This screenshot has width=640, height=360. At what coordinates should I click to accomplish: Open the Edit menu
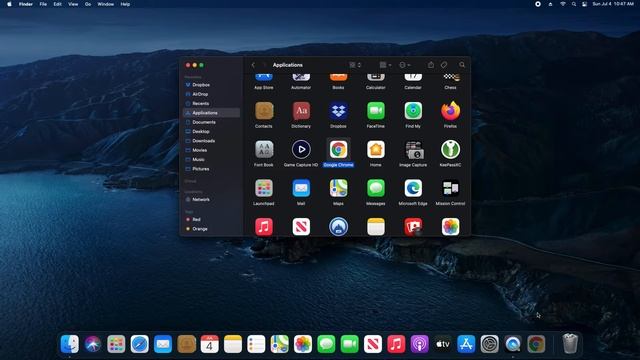(x=58, y=4)
